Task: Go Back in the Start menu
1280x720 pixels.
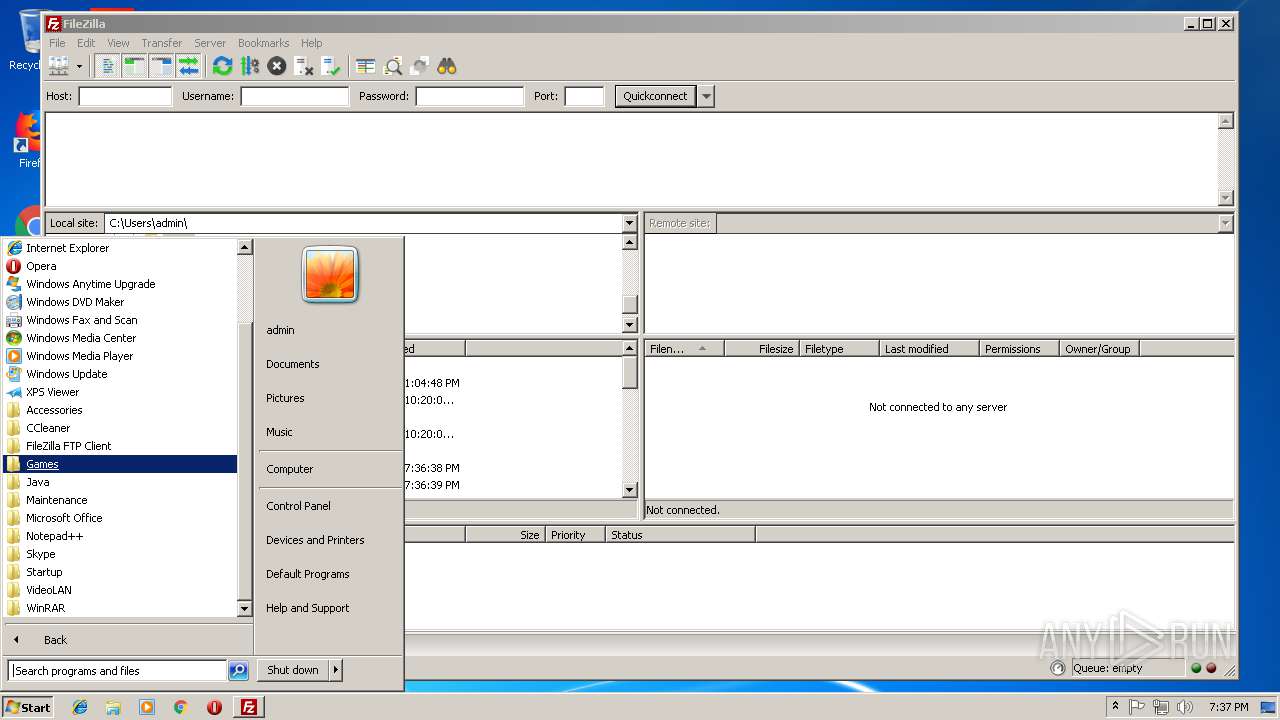Action: coord(128,640)
